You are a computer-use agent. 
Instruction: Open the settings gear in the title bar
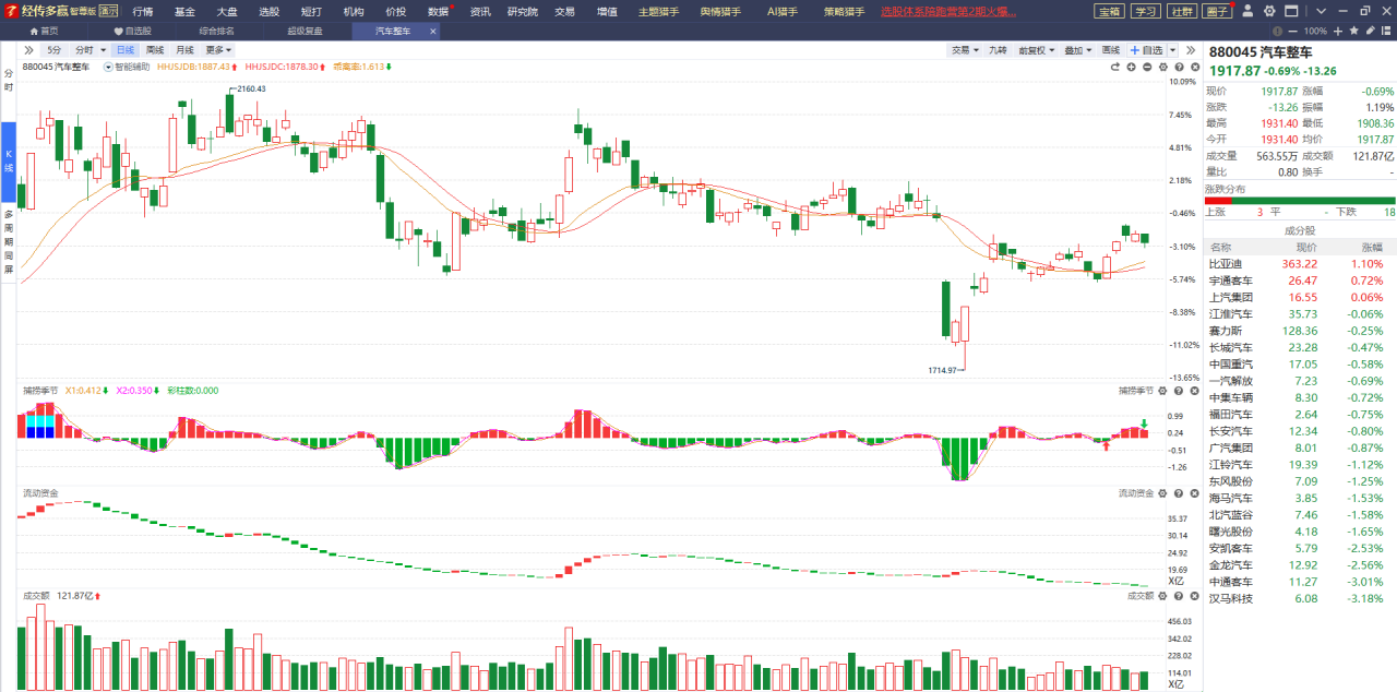point(1269,11)
